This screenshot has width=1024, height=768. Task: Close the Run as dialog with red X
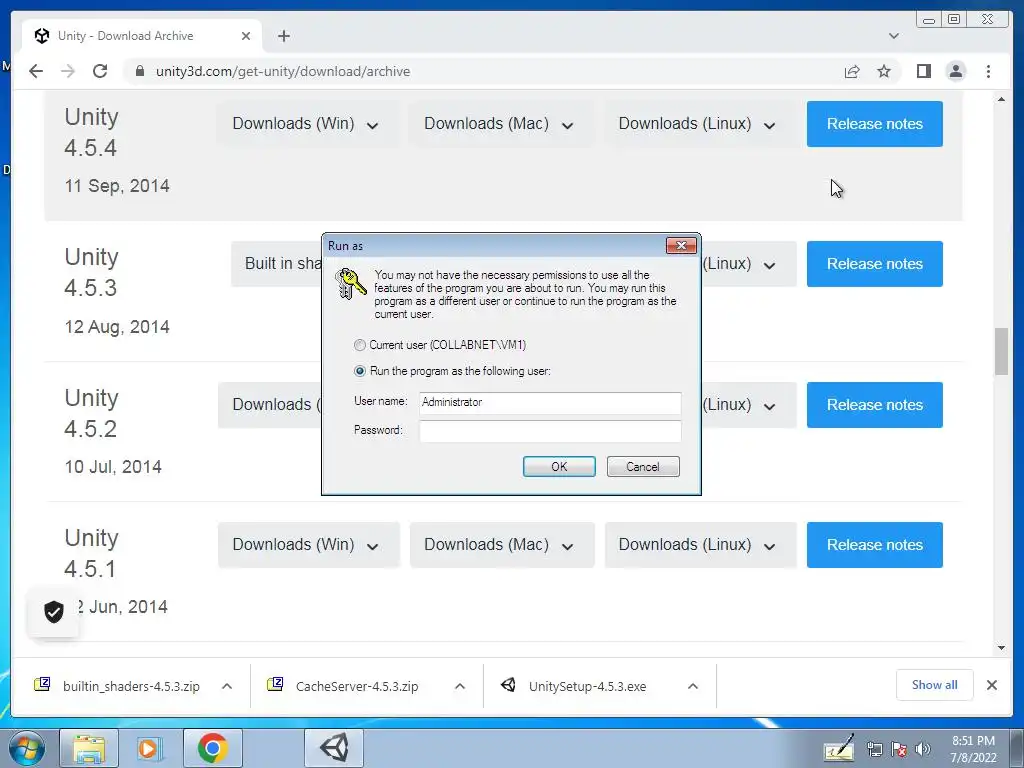681,246
